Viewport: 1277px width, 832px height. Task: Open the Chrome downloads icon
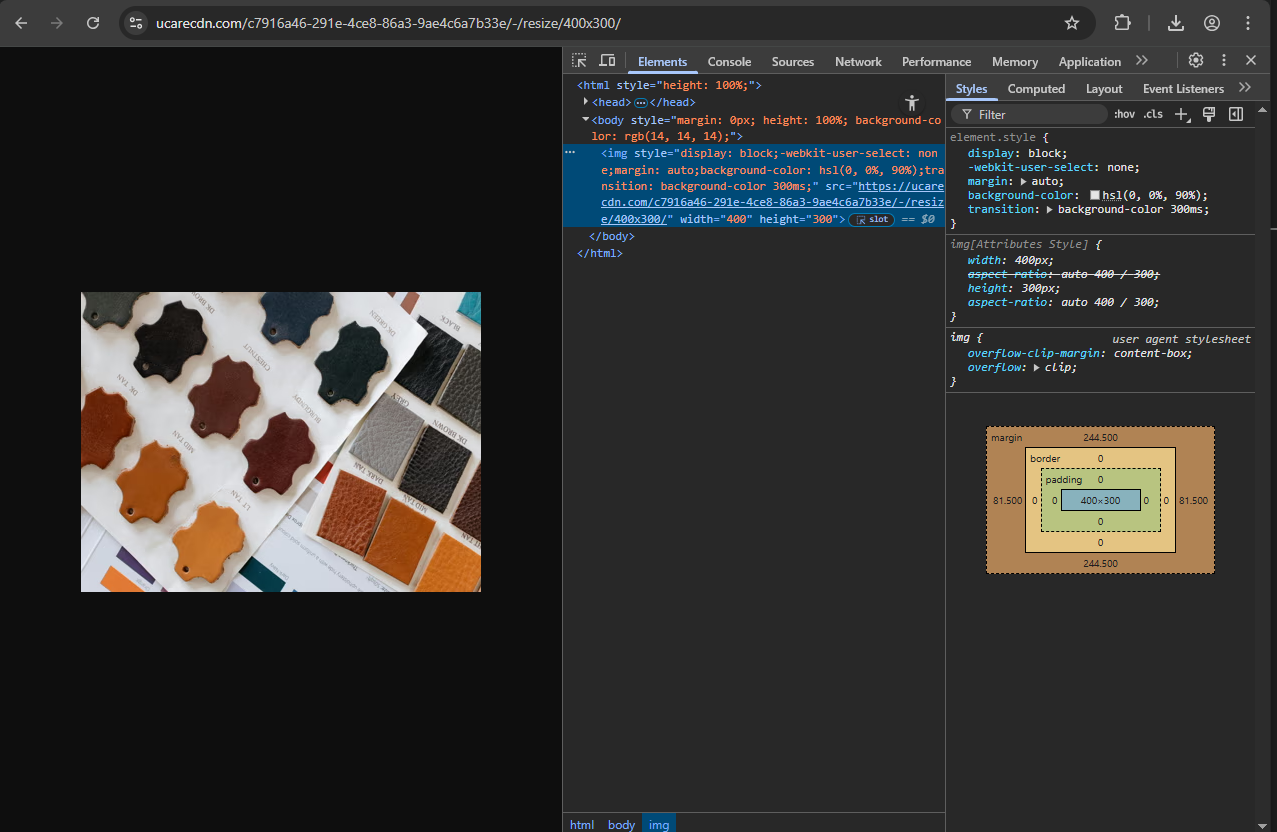pos(1176,23)
